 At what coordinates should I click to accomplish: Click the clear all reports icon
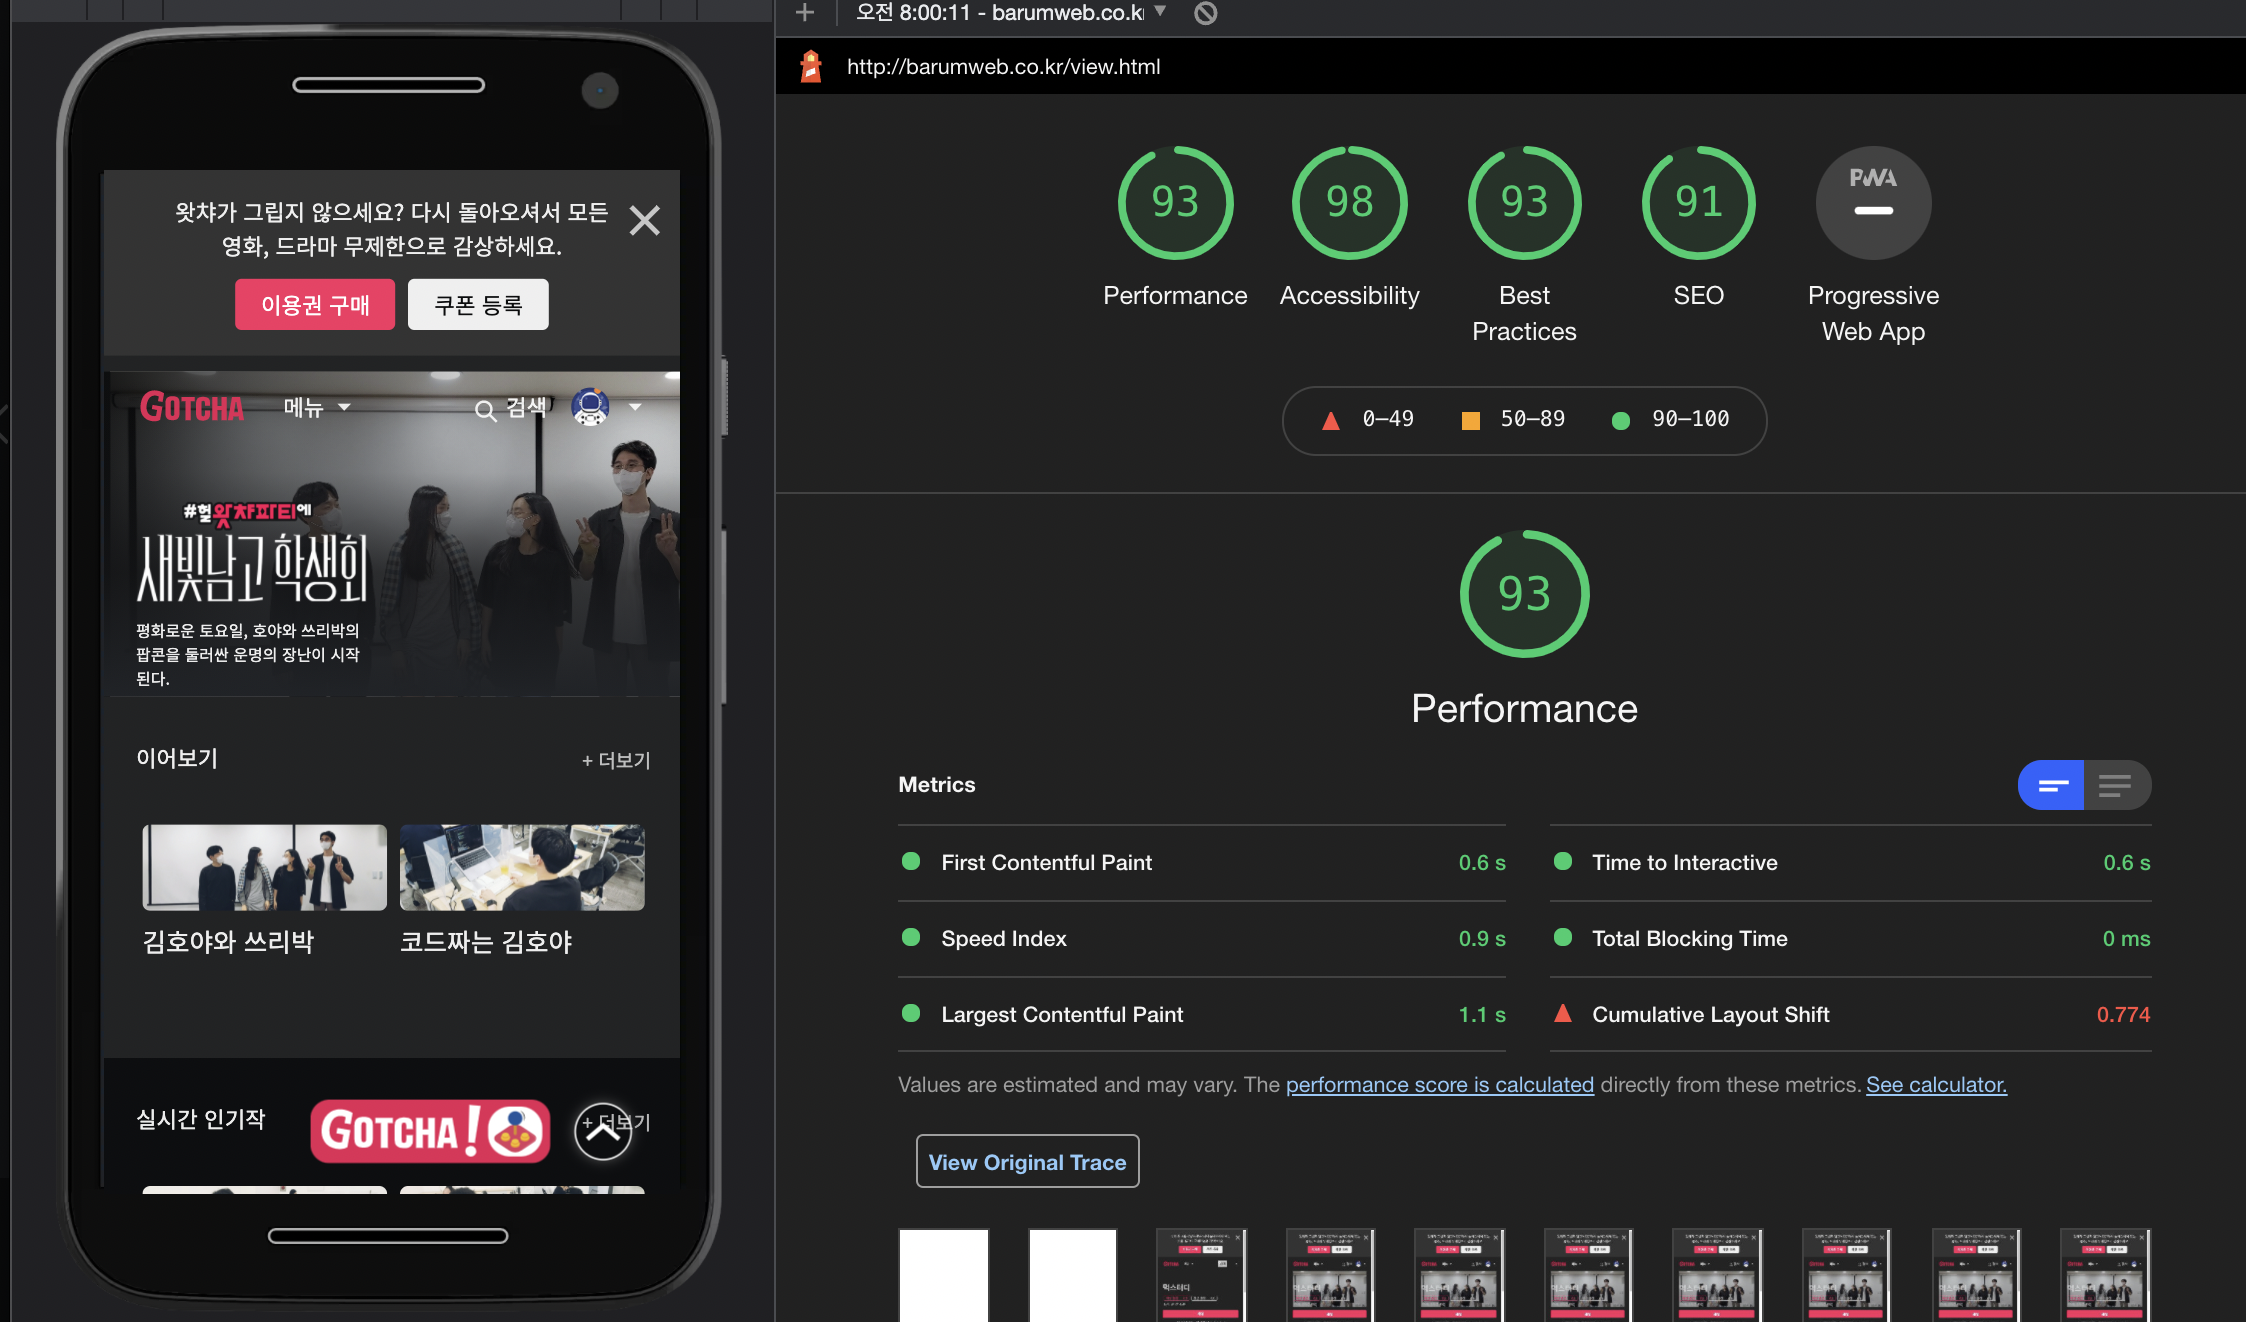point(1206,13)
